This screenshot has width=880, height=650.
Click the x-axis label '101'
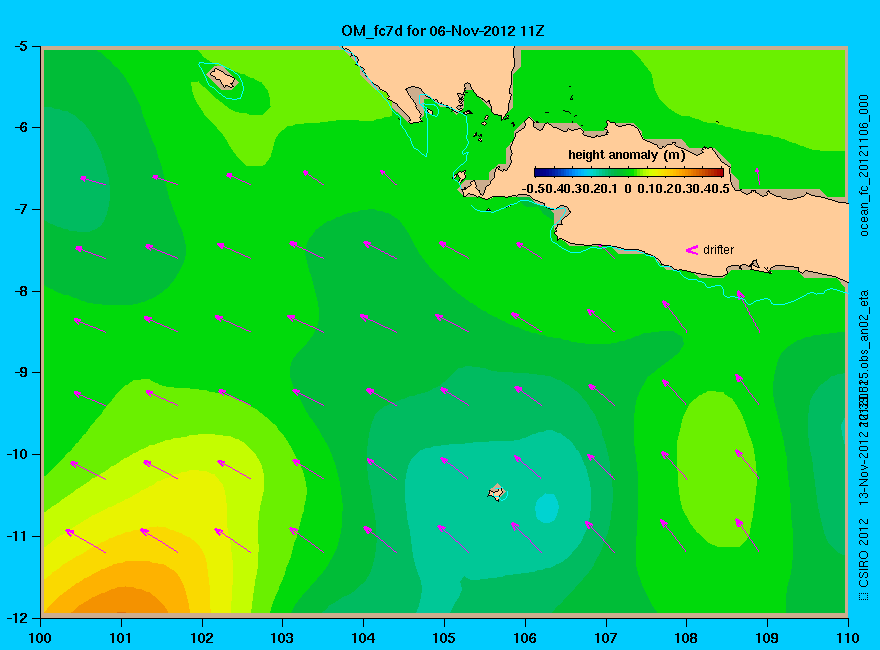pyautogui.click(x=121, y=638)
